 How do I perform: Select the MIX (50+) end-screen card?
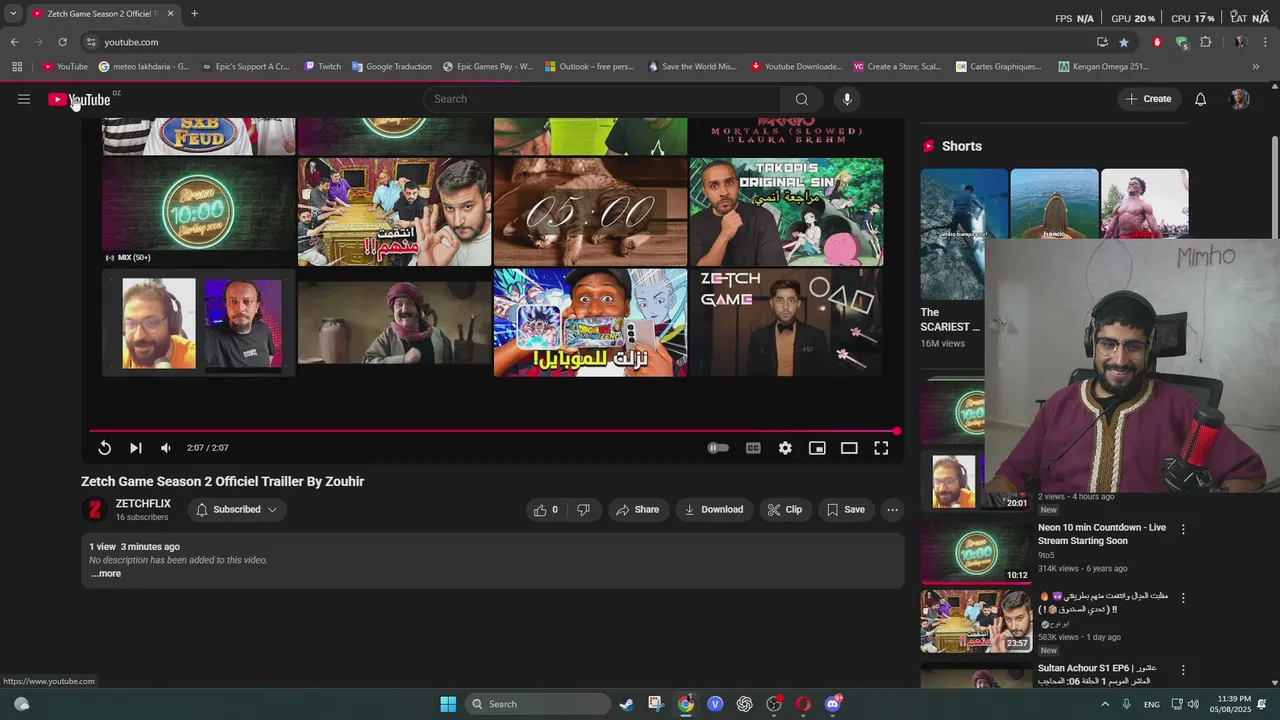(x=198, y=212)
